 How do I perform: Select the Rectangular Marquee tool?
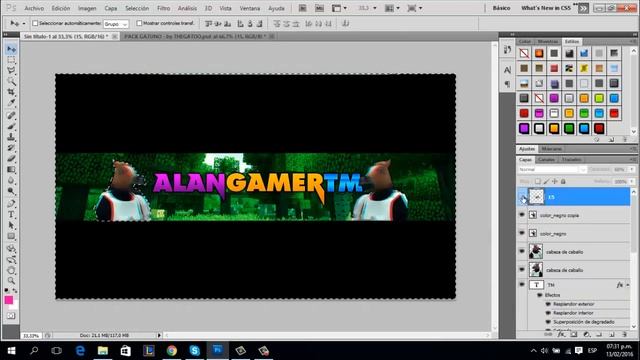coord(11,60)
